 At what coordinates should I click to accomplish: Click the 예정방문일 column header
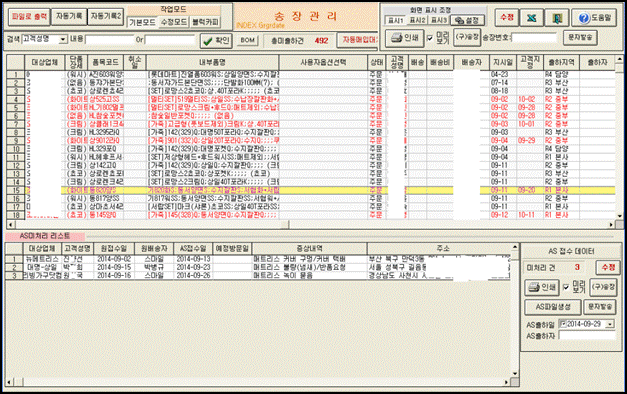[x=232, y=248]
